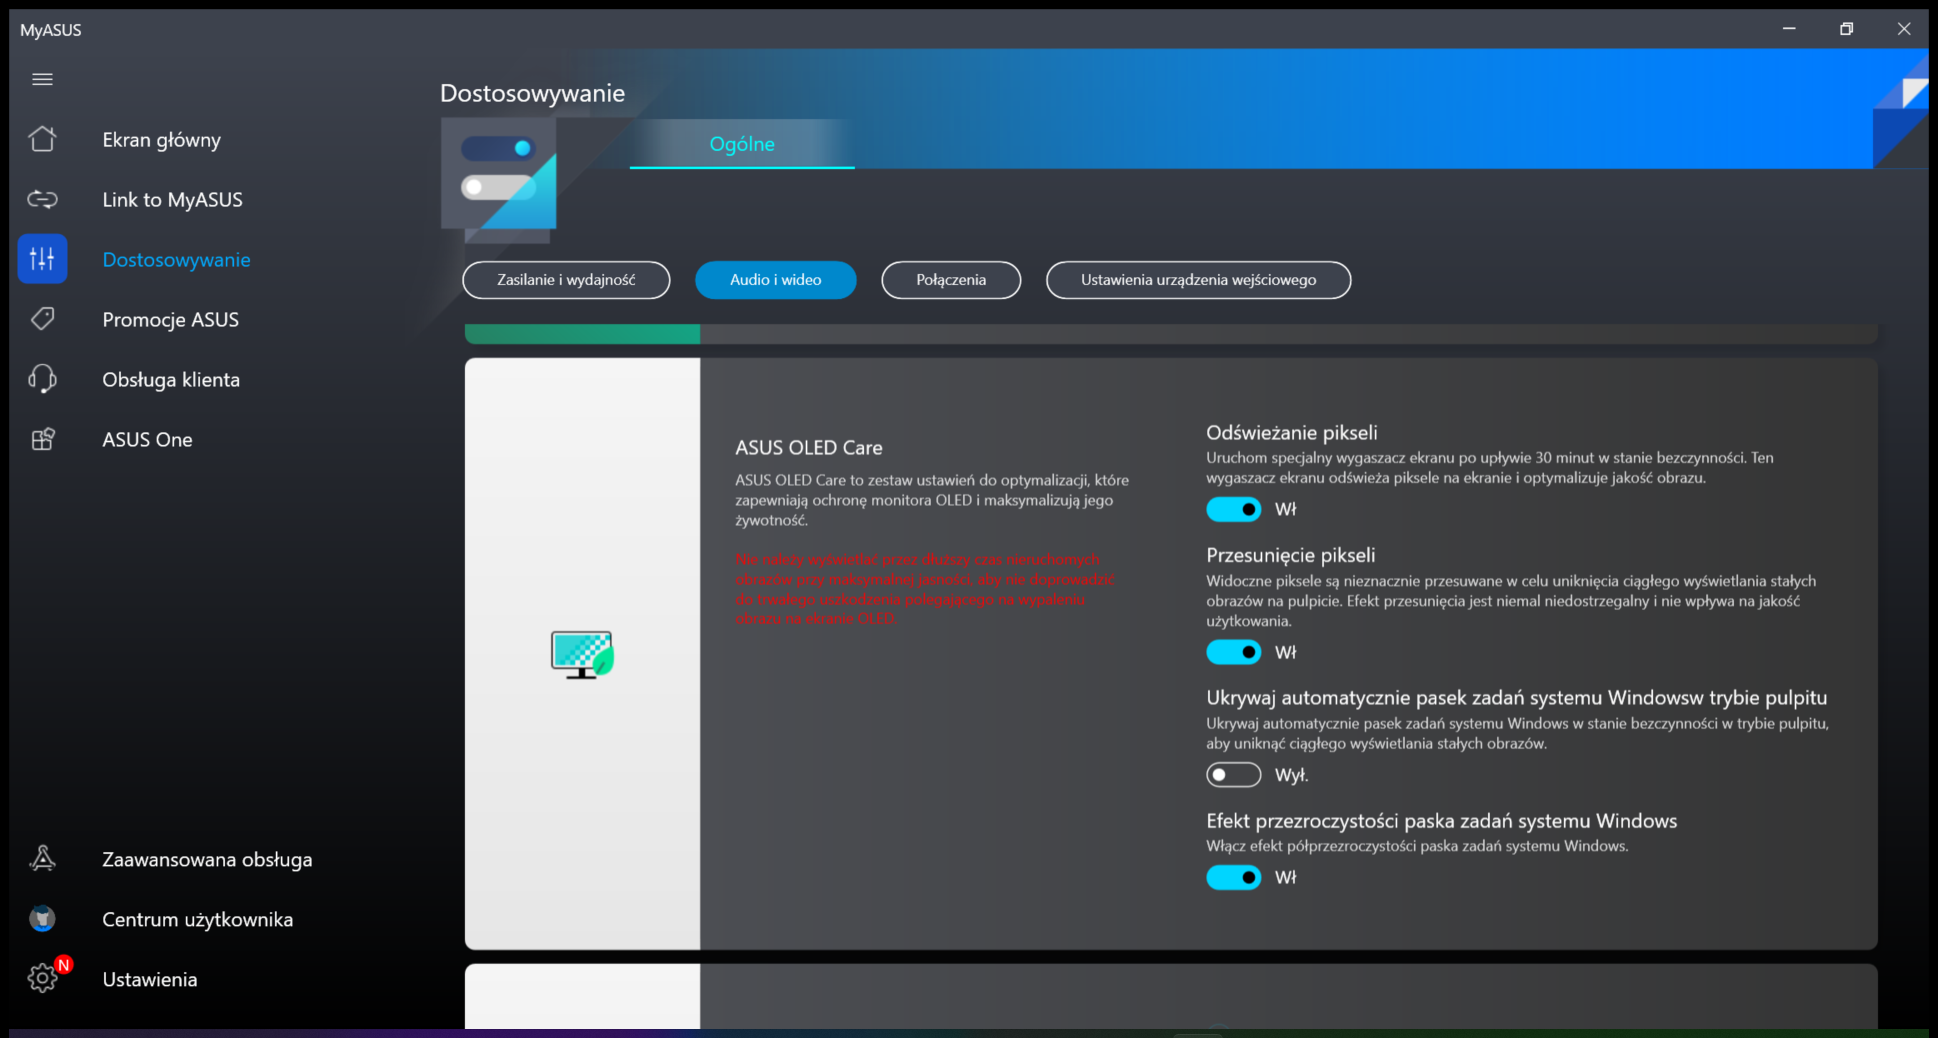The image size is (1938, 1038).
Task: Open Obsługa klienta section
Action: point(171,380)
